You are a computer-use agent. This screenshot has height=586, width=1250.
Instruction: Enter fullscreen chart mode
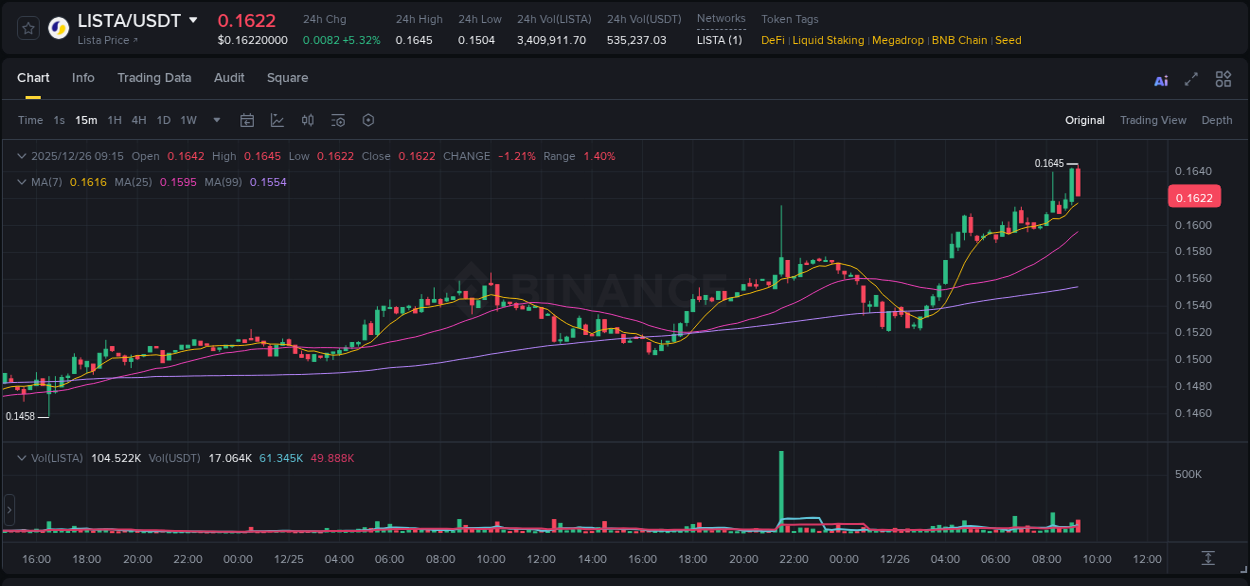1190,78
